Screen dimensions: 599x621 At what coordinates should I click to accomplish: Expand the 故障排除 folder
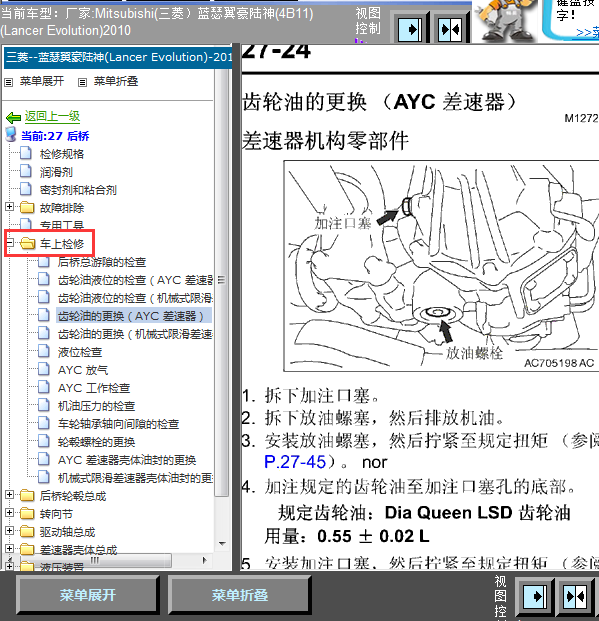click(x=9, y=206)
